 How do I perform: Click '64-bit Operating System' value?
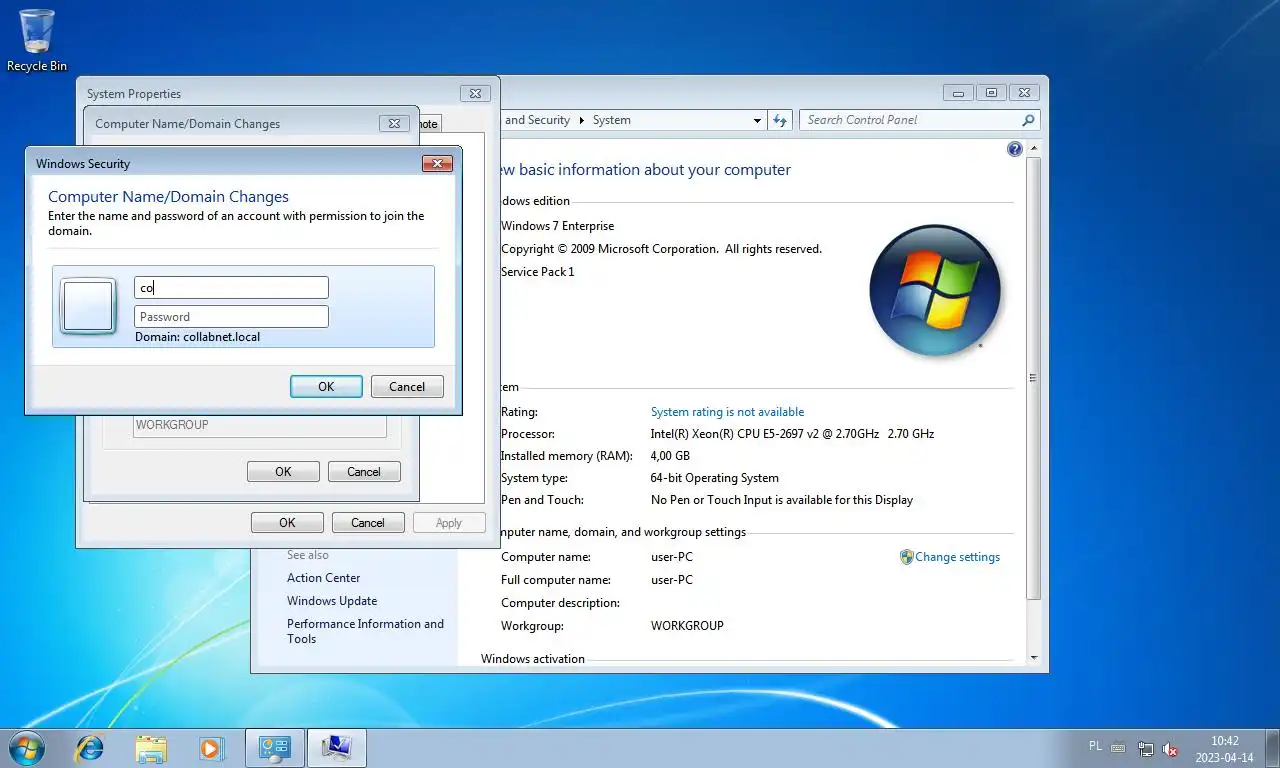[x=714, y=478]
